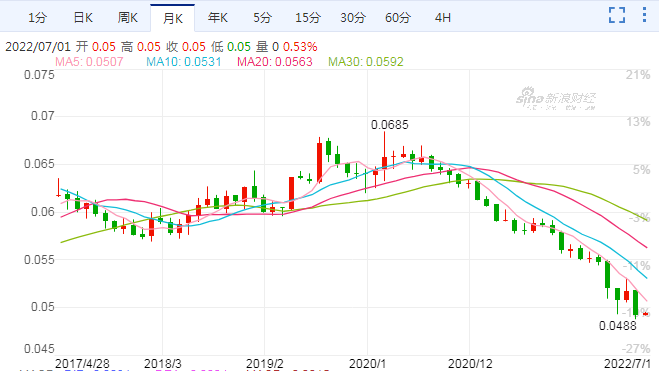Open the 日K daily chart tab
Screen dimensions: 659x371
pos(83,18)
